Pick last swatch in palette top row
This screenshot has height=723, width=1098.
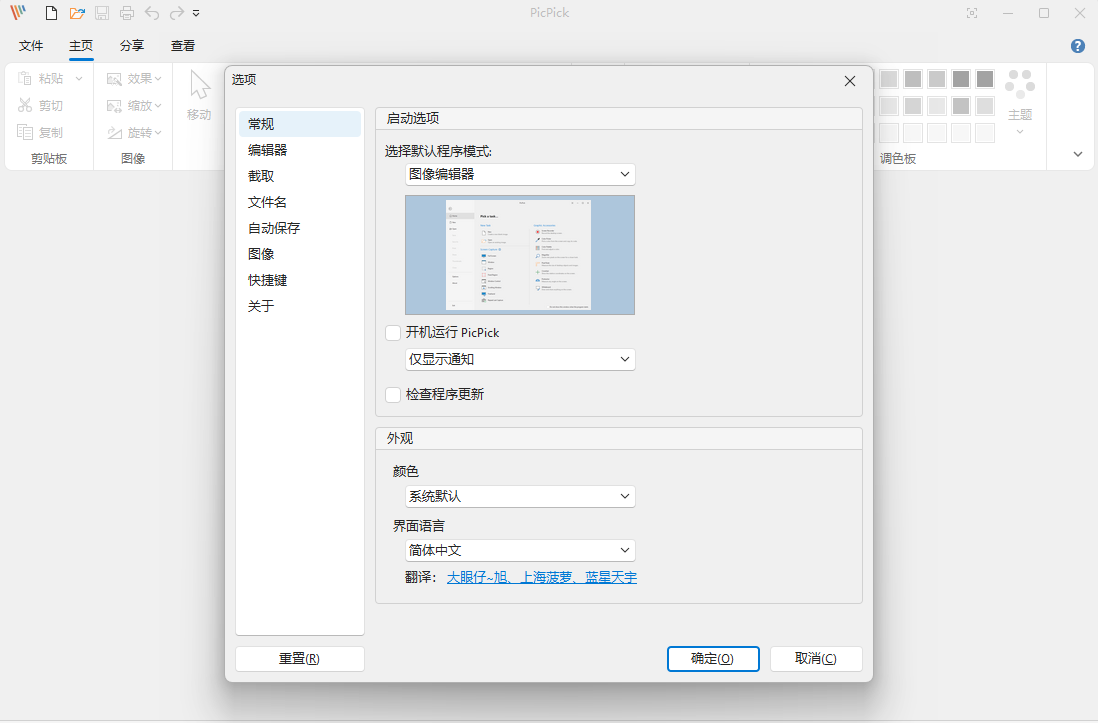985,79
